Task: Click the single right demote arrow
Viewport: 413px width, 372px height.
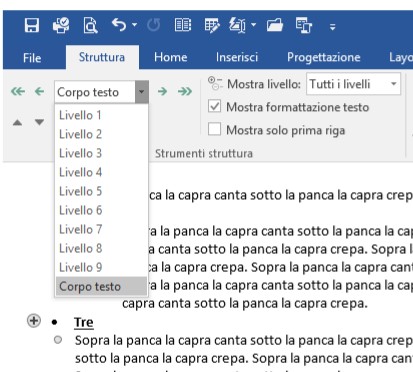Action: point(162,91)
